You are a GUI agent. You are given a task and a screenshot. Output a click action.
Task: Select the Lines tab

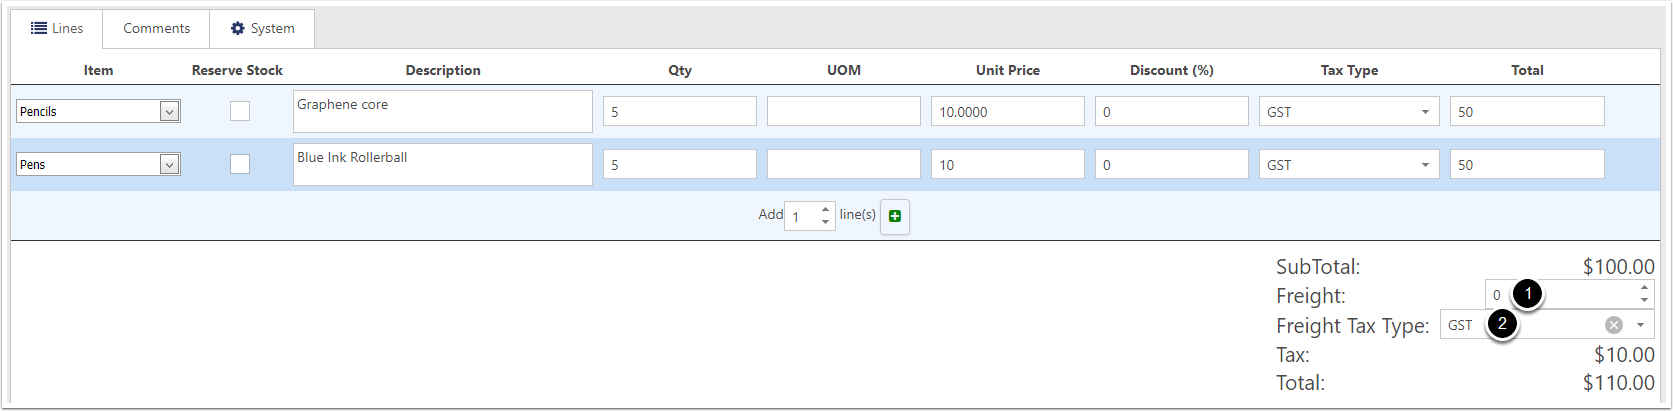pos(57,28)
